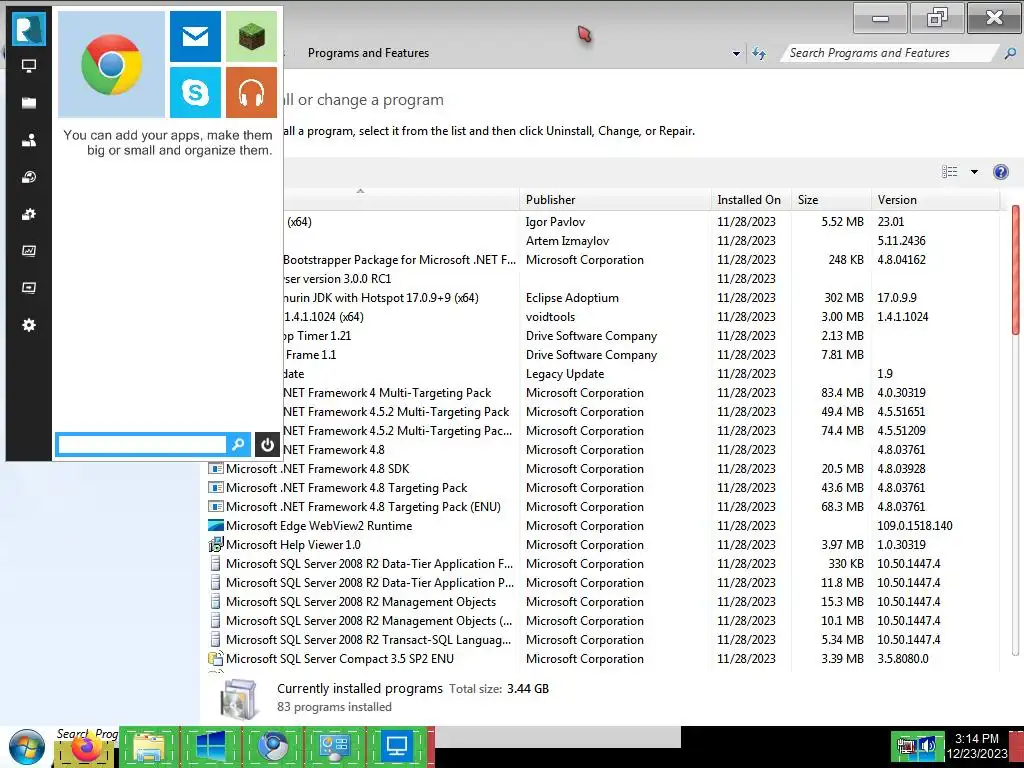Open the Google Chrome tile
Screen dimensions: 1024x768
[111, 64]
